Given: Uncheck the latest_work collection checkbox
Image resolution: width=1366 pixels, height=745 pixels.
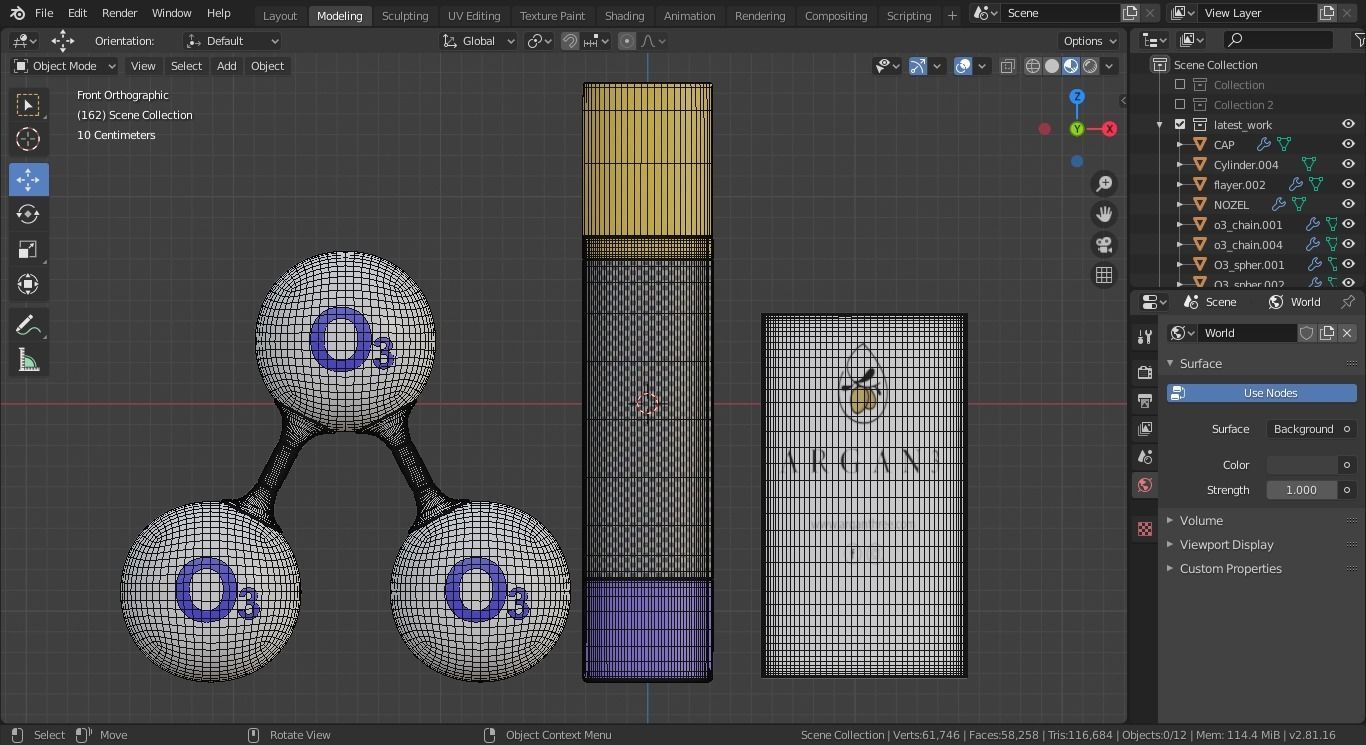Looking at the screenshot, I should click(x=1180, y=125).
